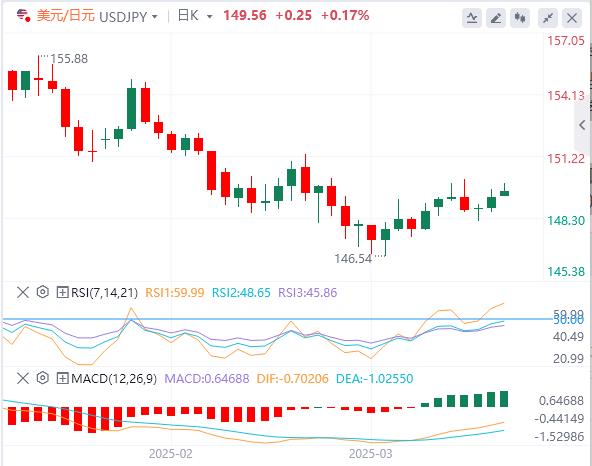Click the MACD(12,26,9) indicator label
592x466 pixels.
(114, 378)
